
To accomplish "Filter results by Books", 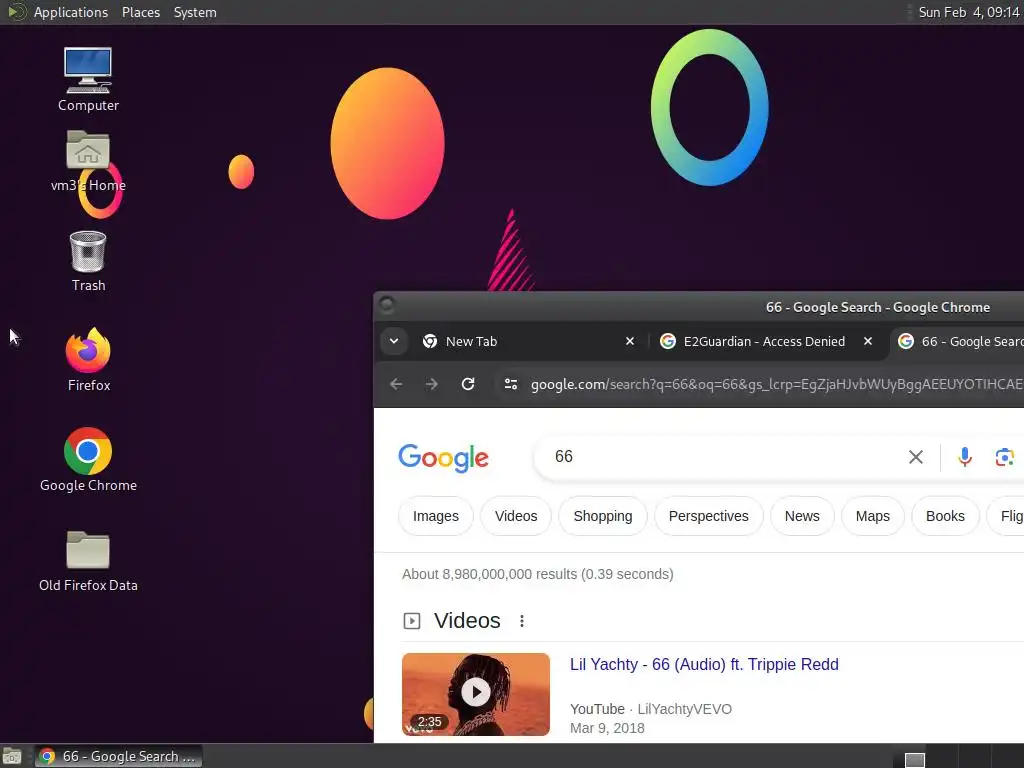I will (x=945, y=516).
